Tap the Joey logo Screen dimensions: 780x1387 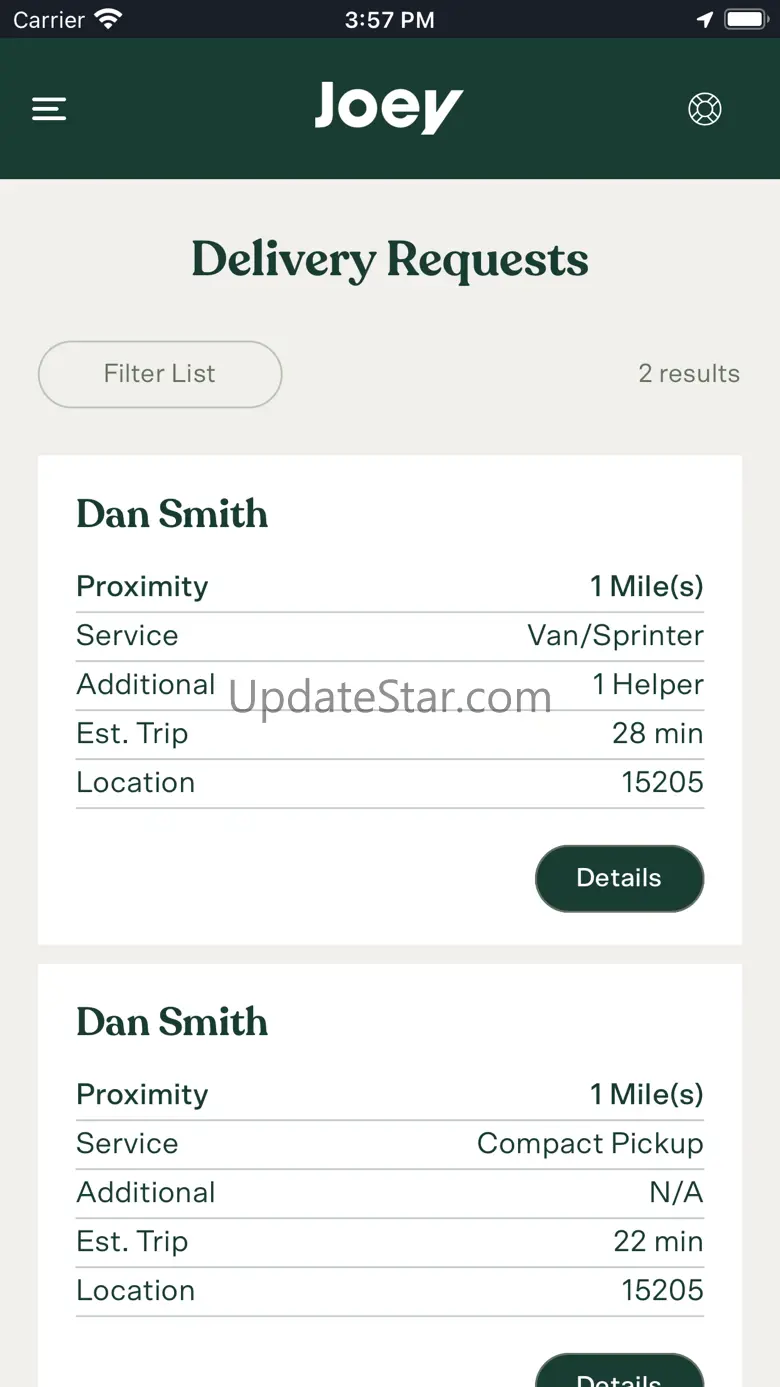click(x=389, y=107)
